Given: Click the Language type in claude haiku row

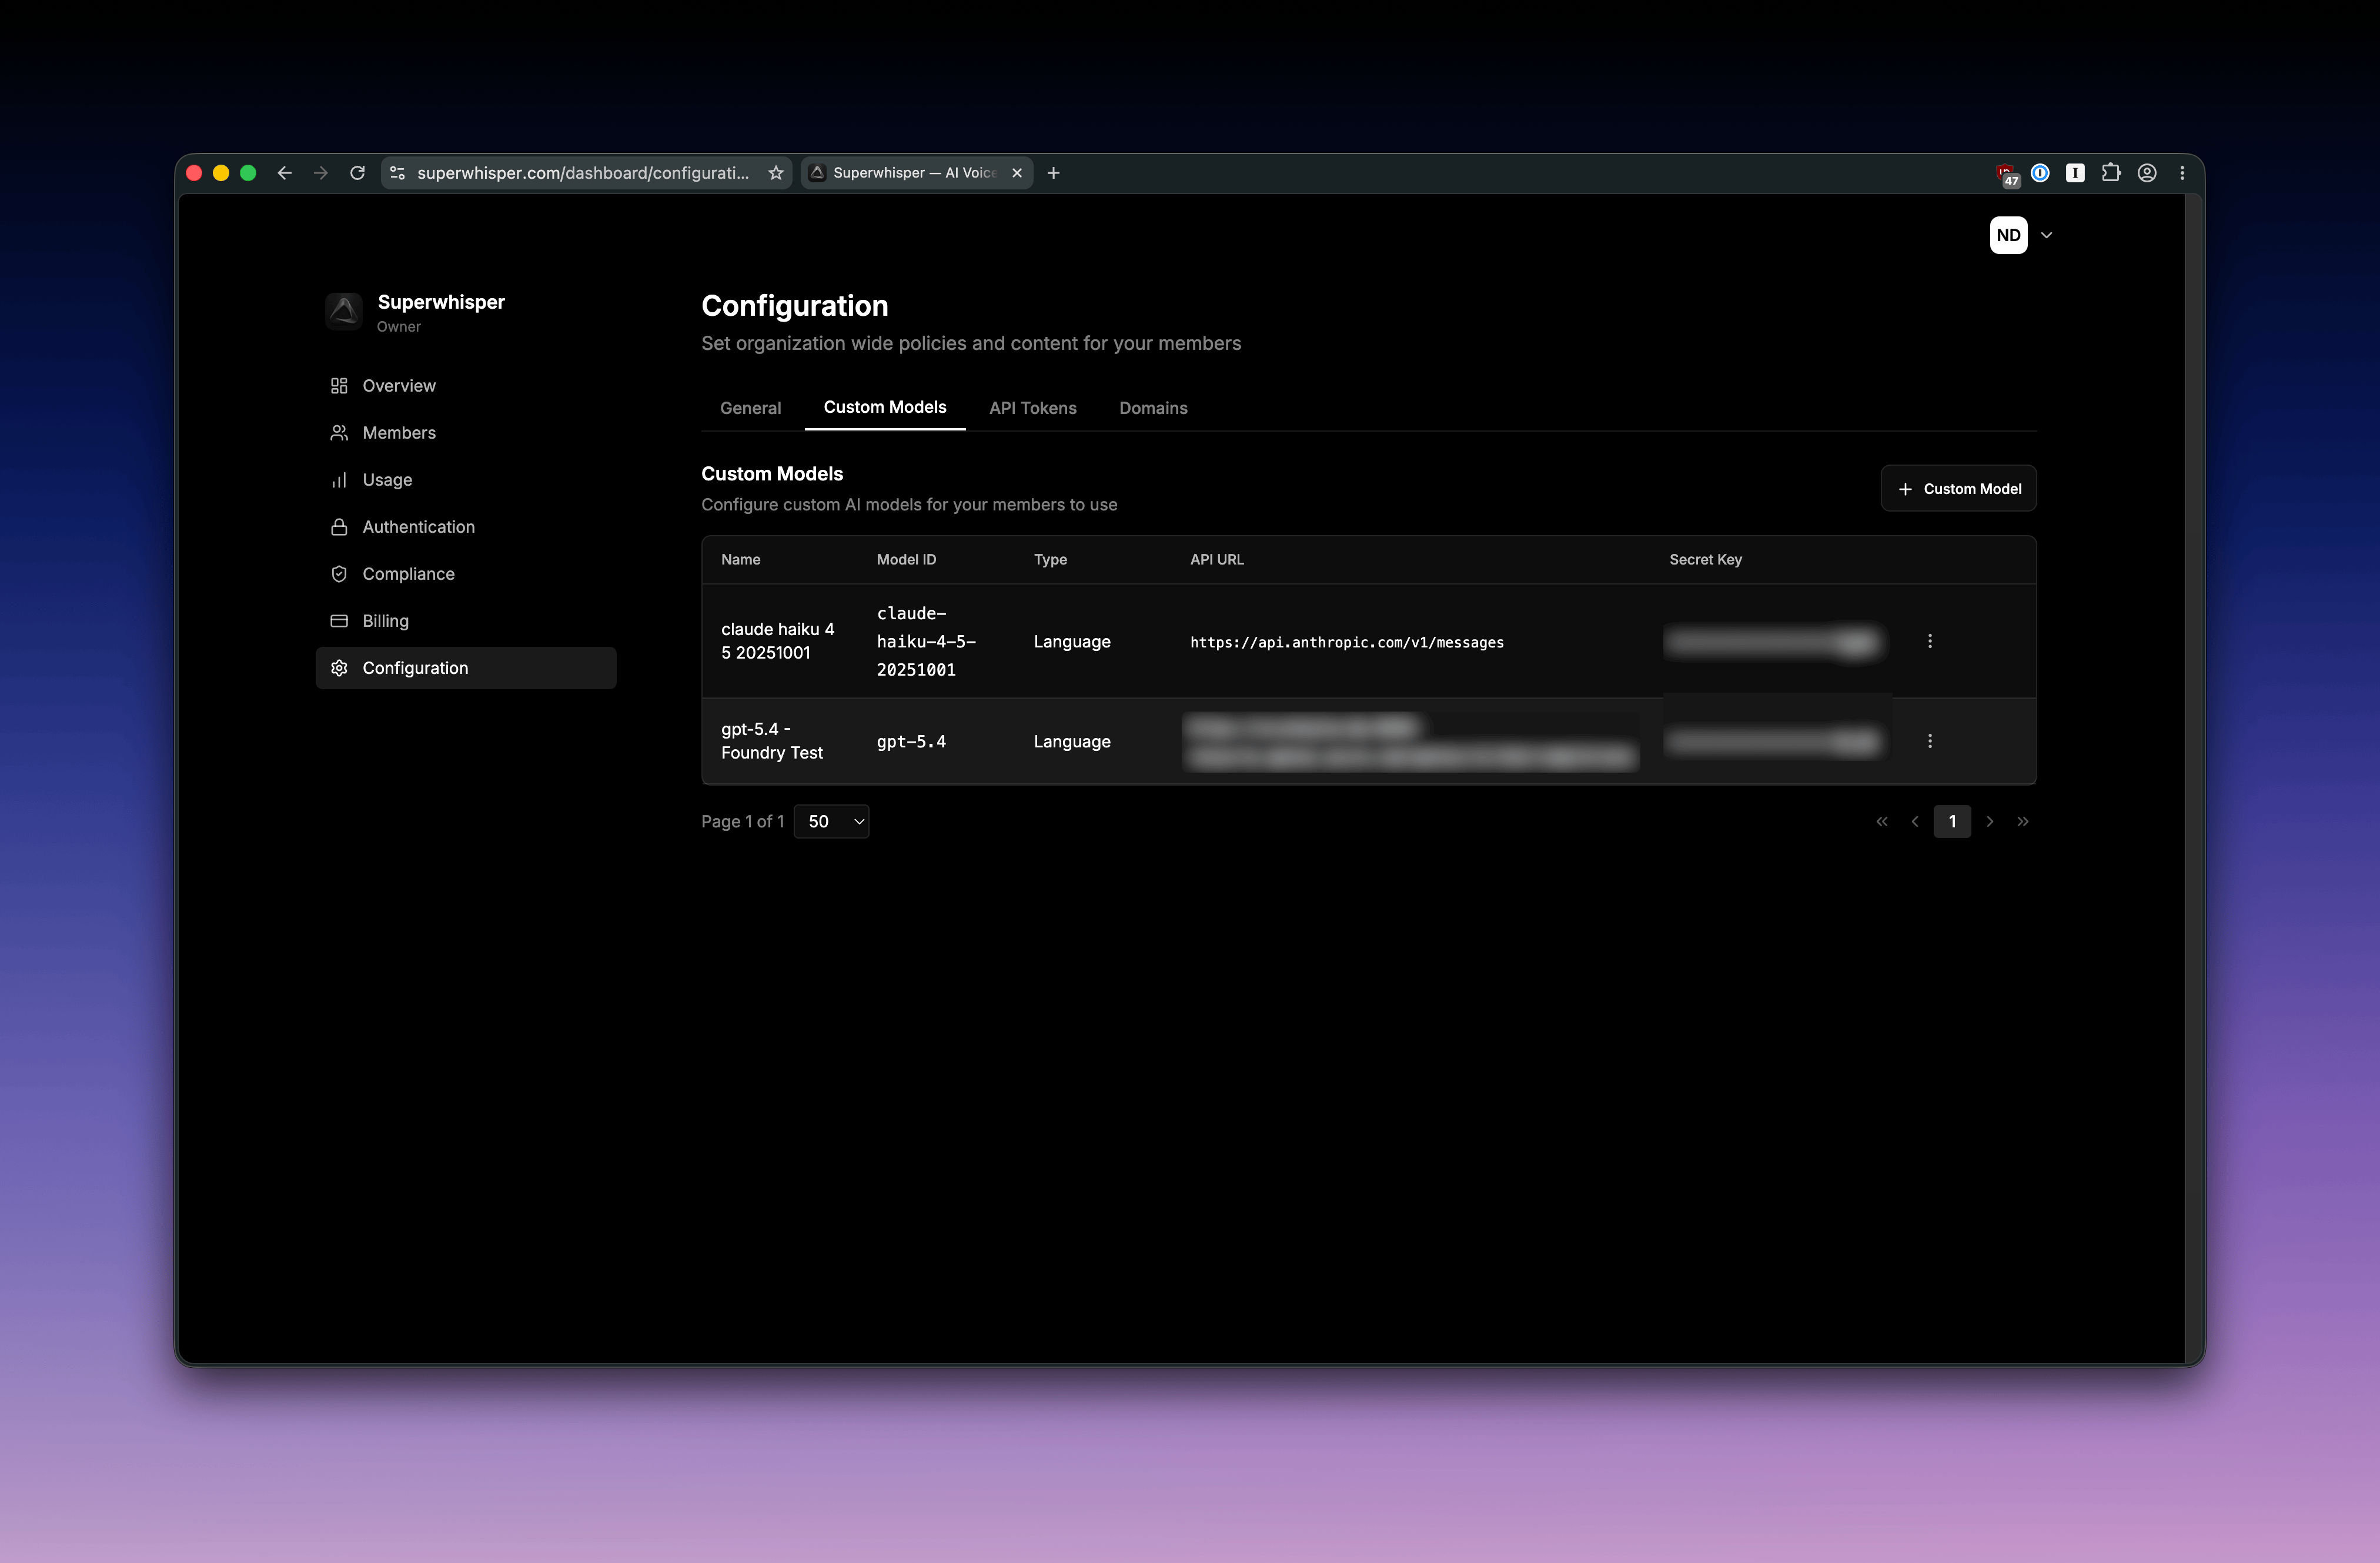Looking at the screenshot, I should pos(1072,641).
